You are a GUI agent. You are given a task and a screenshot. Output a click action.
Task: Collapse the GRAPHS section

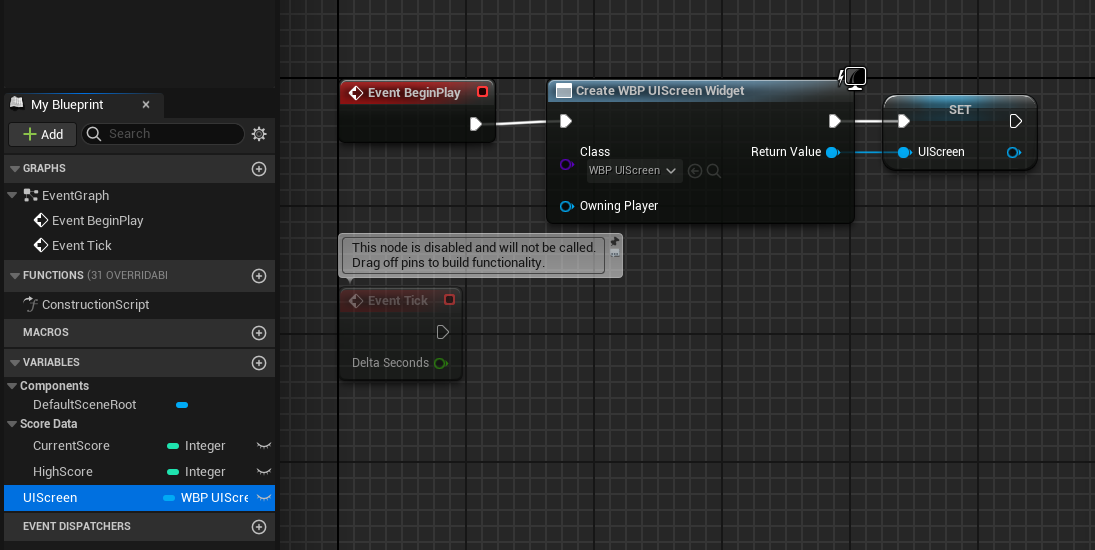point(15,169)
